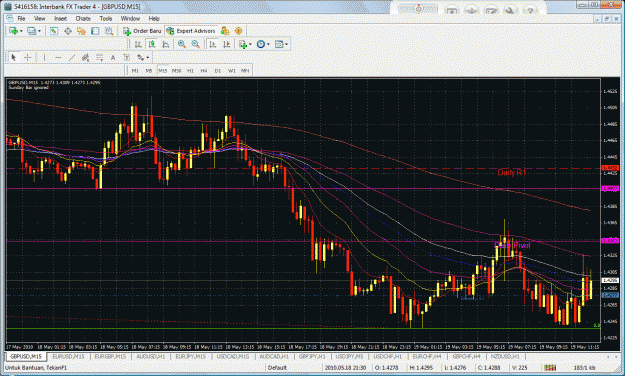Toggle the Expert Advisors button
This screenshot has height=376, width=625.
[x=191, y=31]
